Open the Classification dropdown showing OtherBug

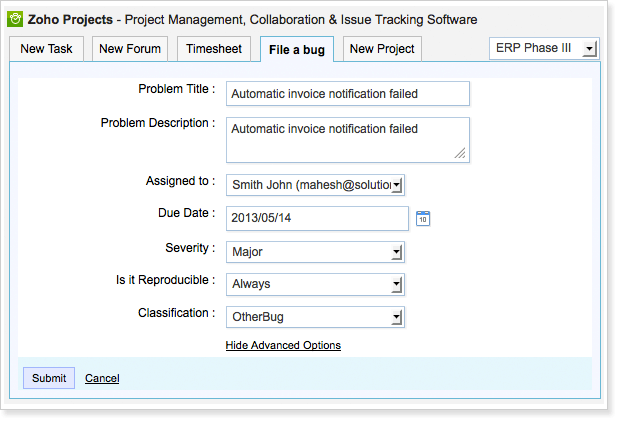click(315, 317)
